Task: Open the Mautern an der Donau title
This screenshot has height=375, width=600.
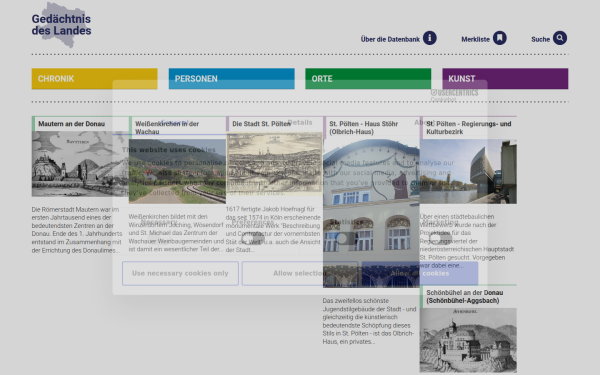Action: (x=72, y=124)
